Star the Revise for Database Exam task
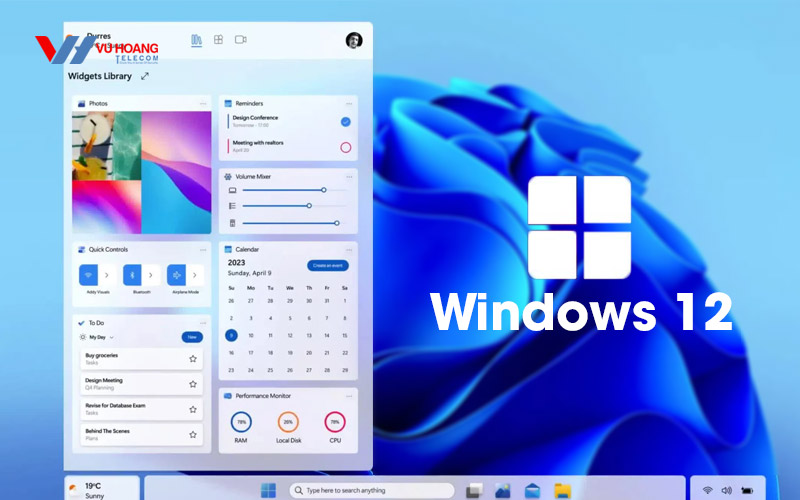The height and width of the screenshot is (500, 800). pyautogui.click(x=193, y=409)
